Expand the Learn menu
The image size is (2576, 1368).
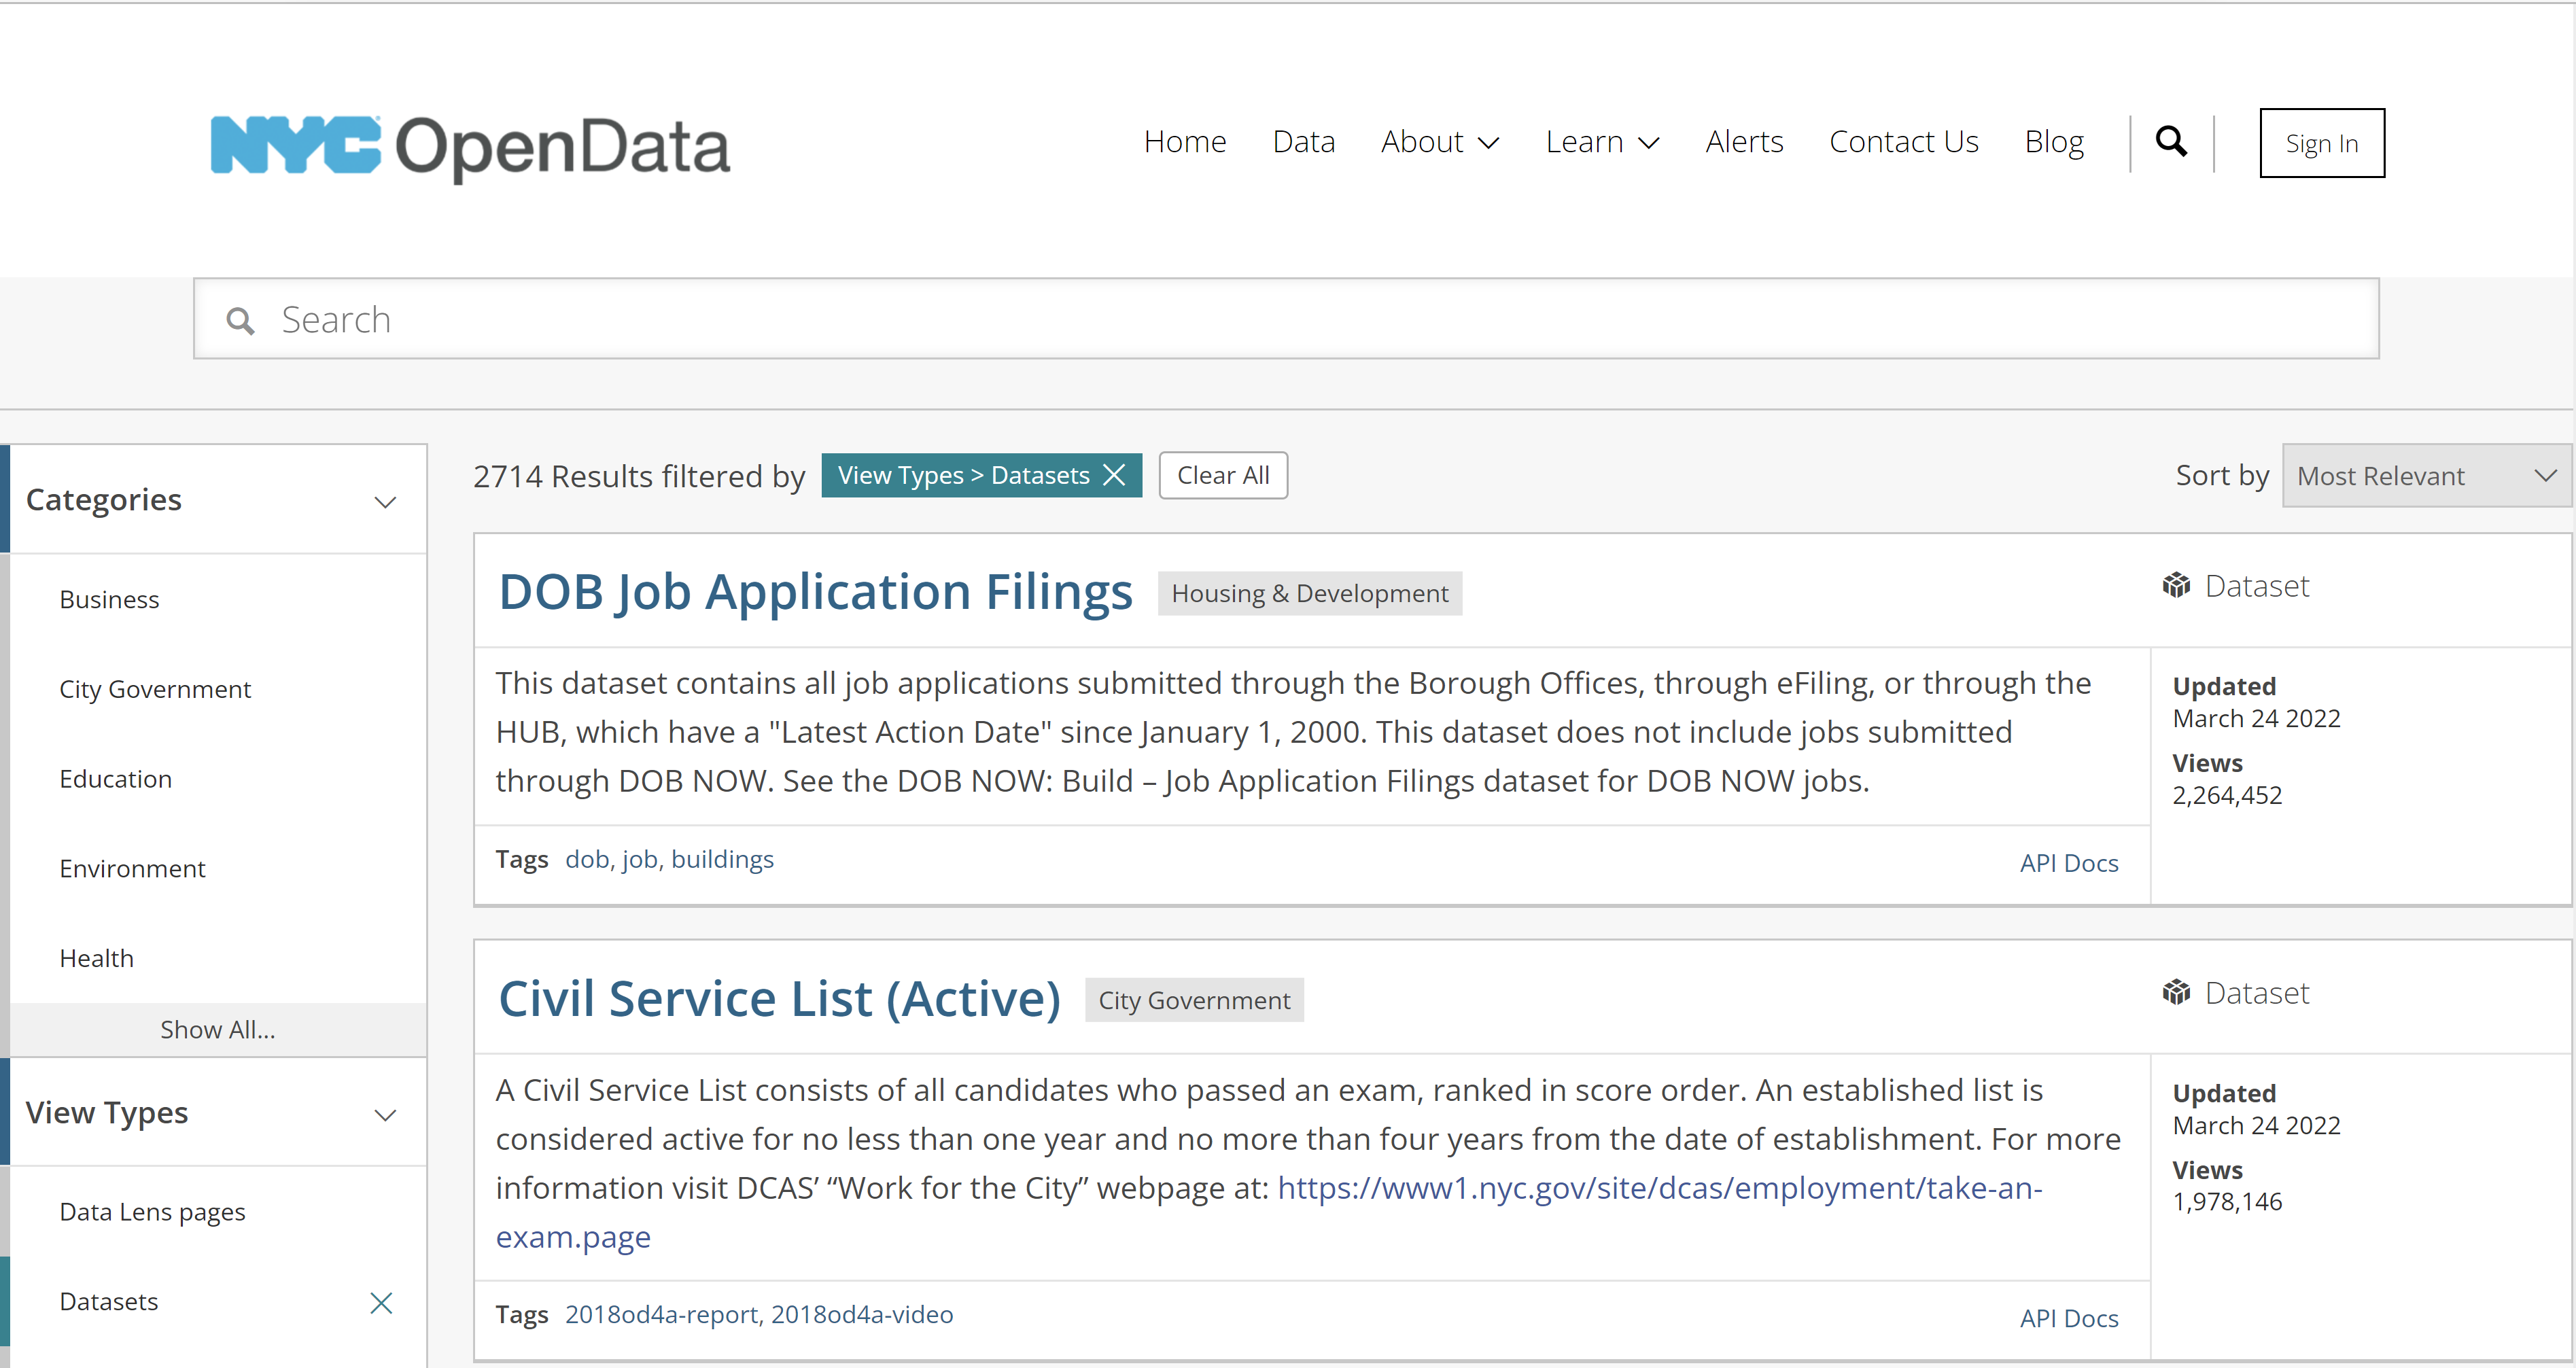coord(1601,142)
